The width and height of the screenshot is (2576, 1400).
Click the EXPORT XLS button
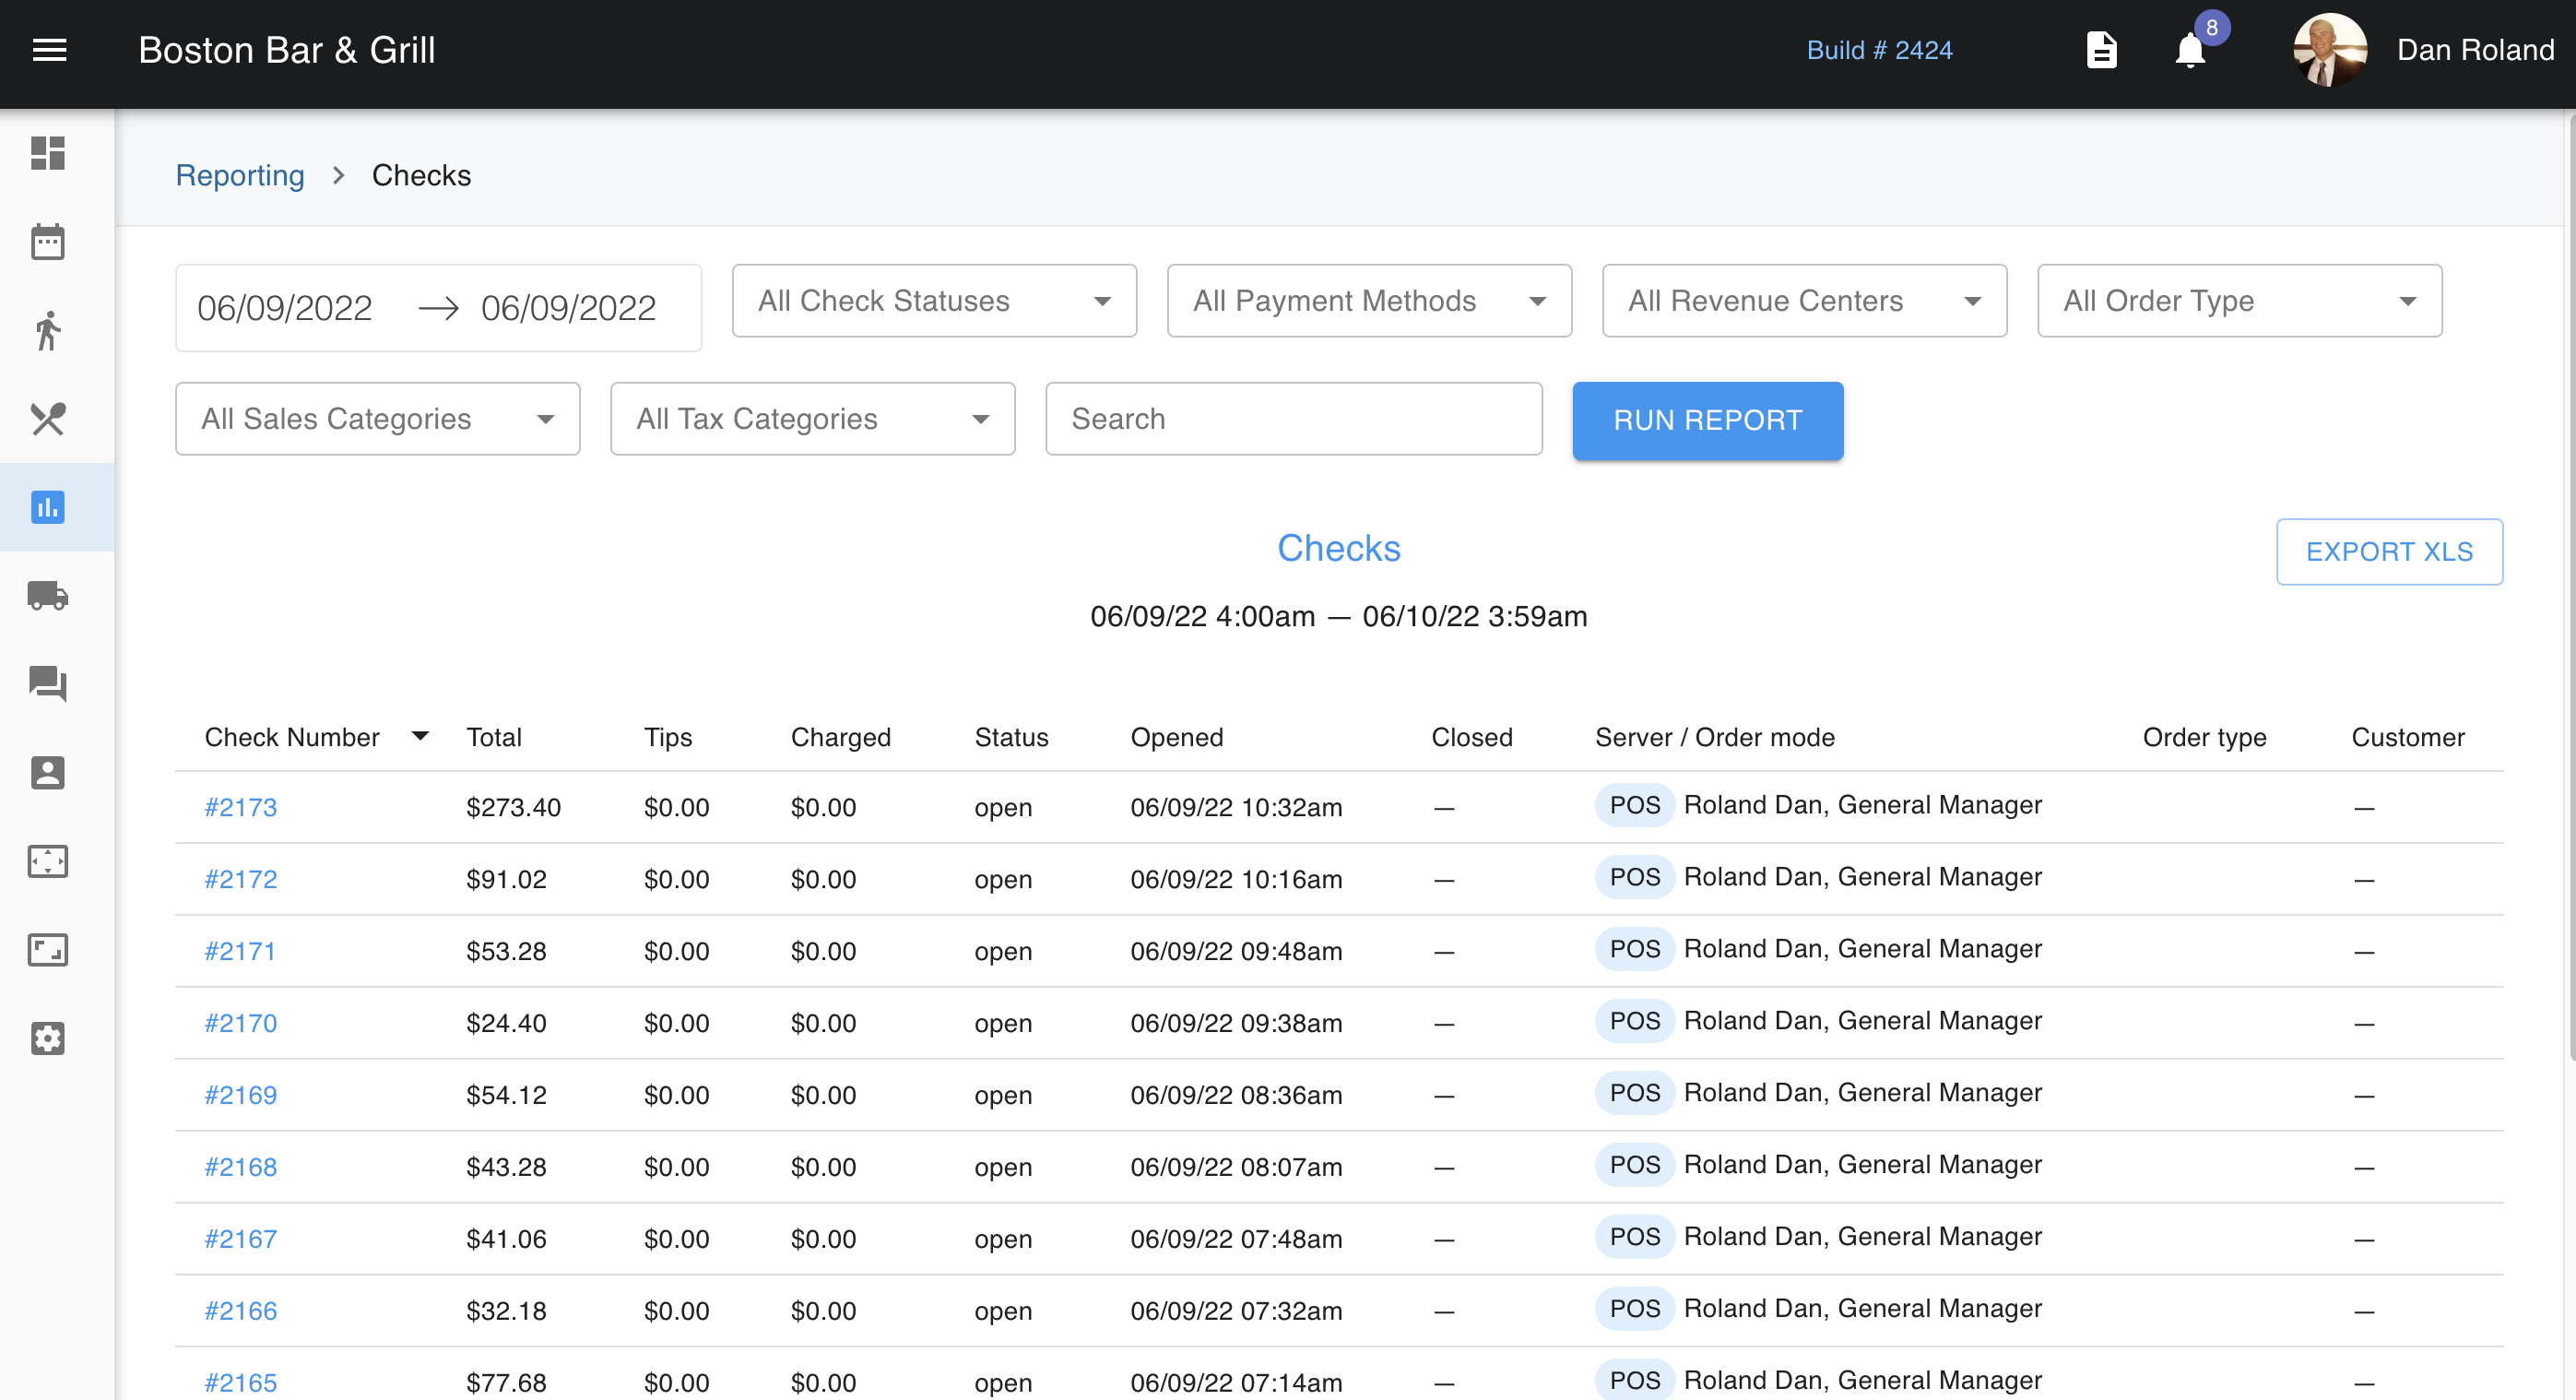click(x=2388, y=552)
